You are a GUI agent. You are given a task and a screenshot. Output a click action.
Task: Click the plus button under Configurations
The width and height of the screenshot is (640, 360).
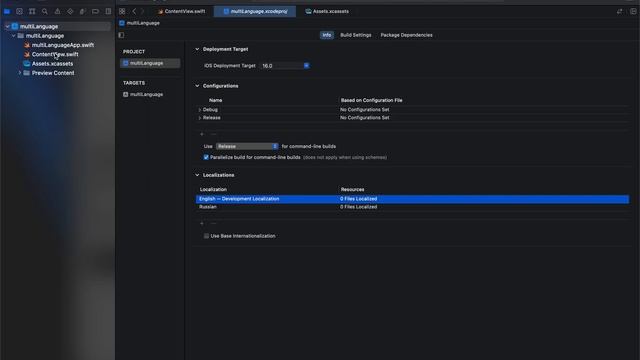click(x=202, y=134)
